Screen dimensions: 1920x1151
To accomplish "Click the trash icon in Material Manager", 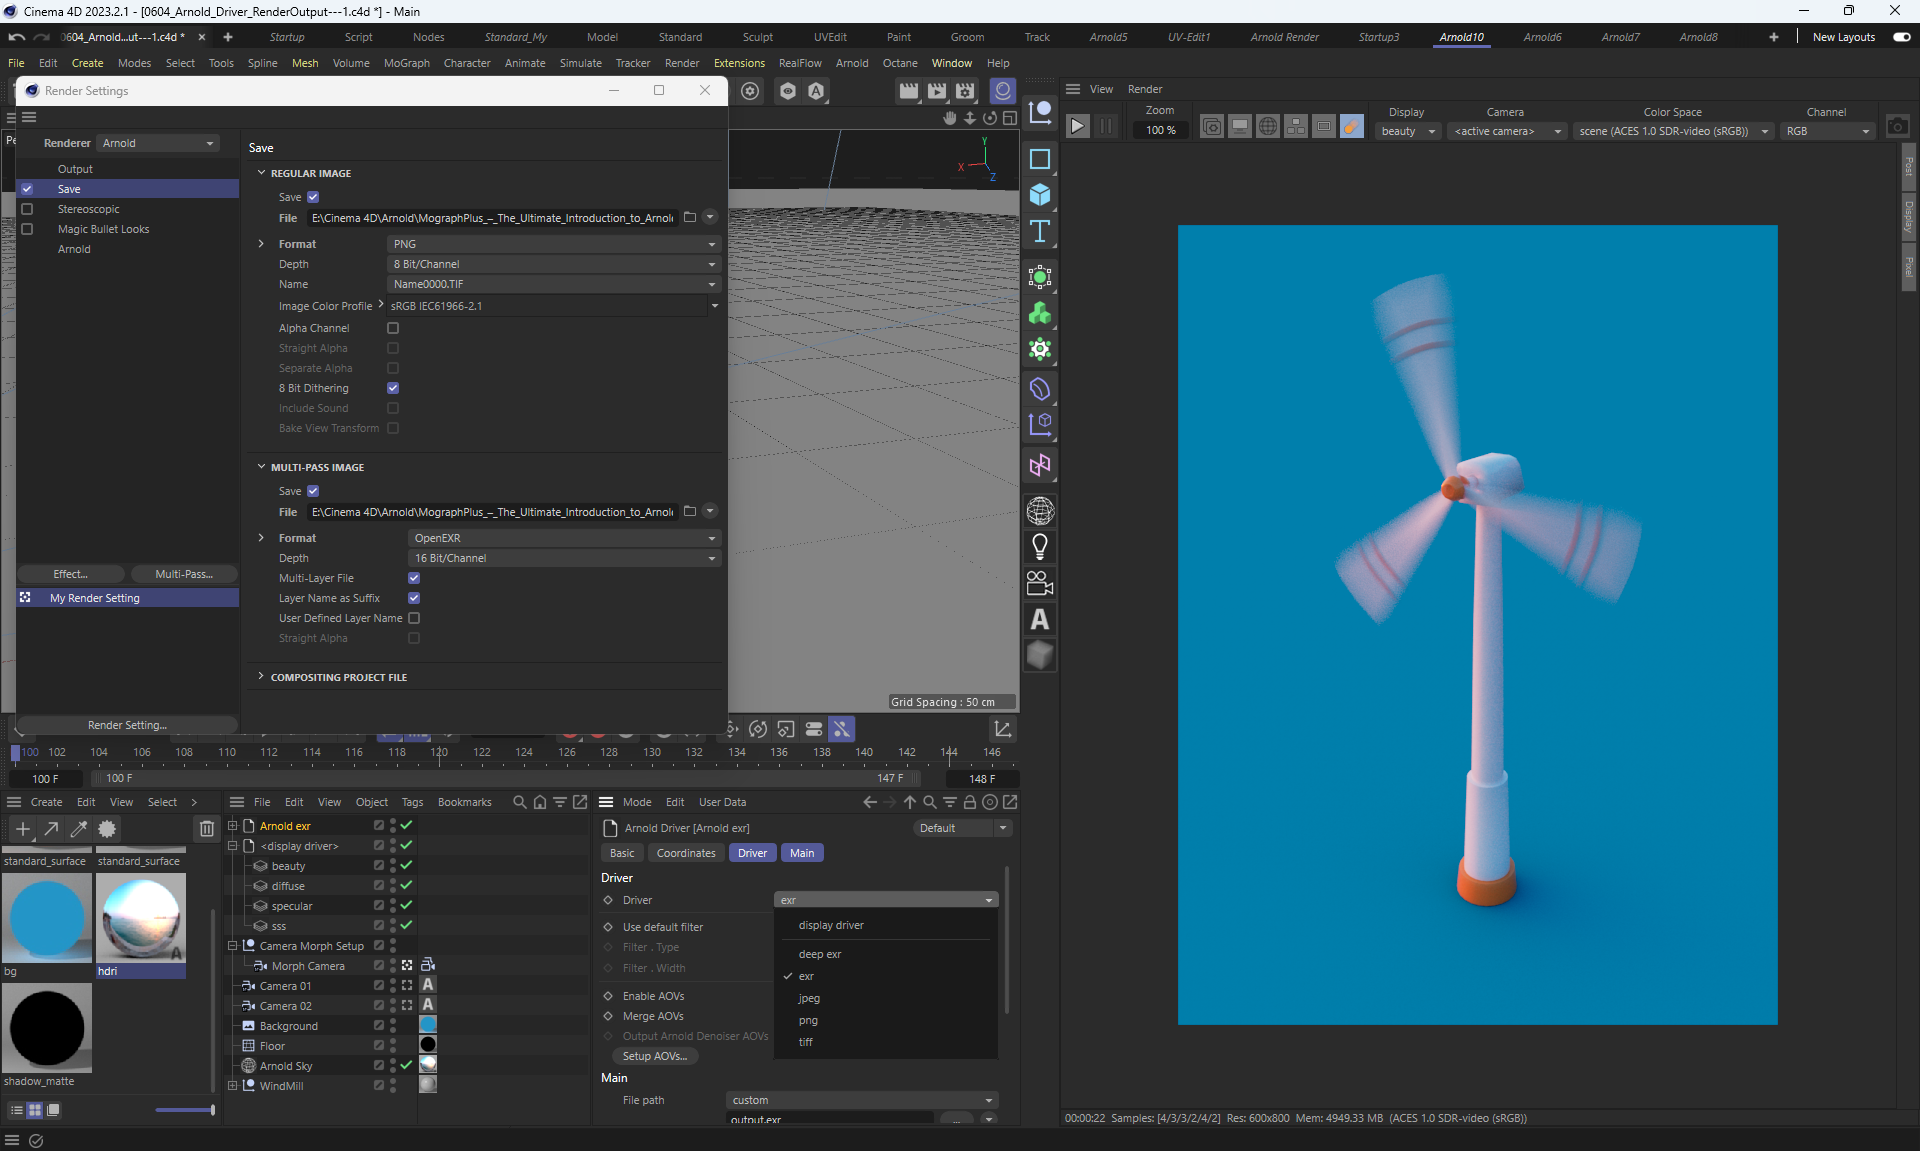I will coord(206,829).
